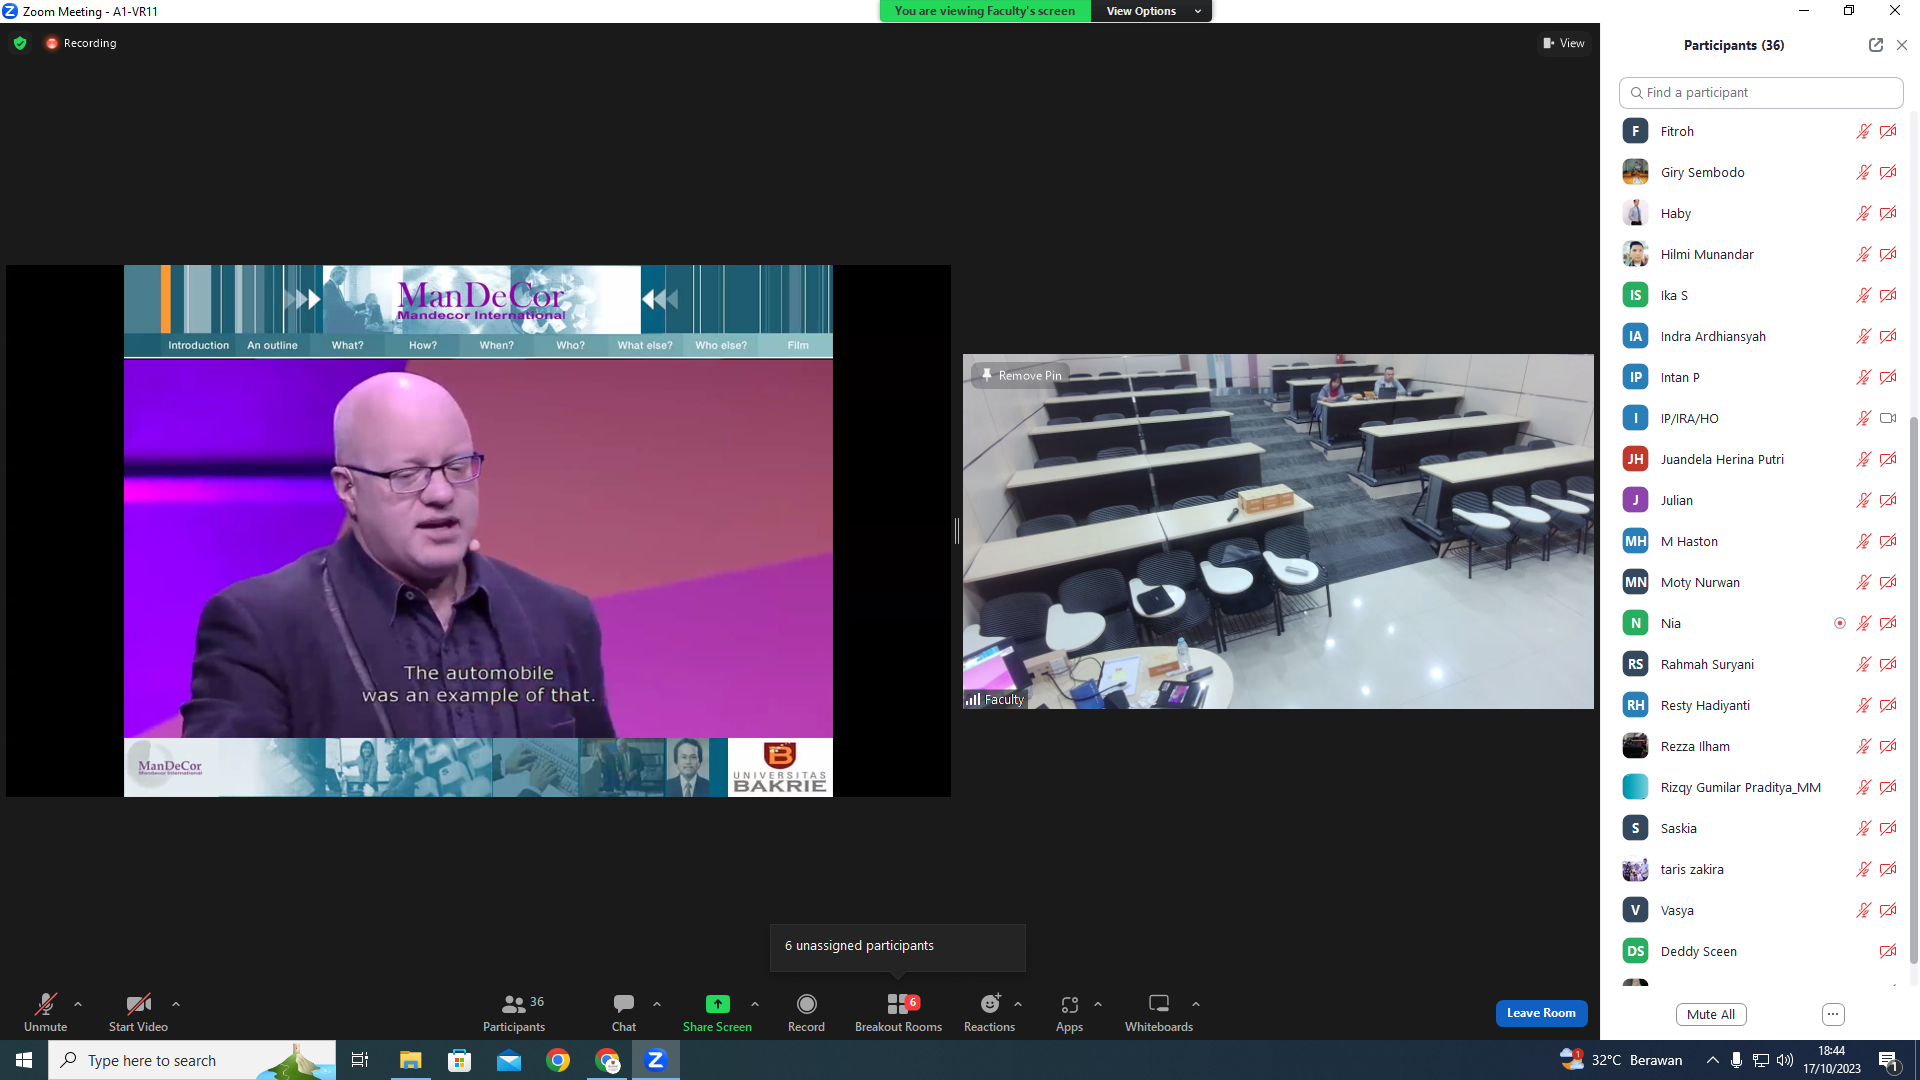Image resolution: width=1920 pixels, height=1080 pixels.
Task: Toggle IP/IRA/HO's camera icon
Action: pos(1888,418)
